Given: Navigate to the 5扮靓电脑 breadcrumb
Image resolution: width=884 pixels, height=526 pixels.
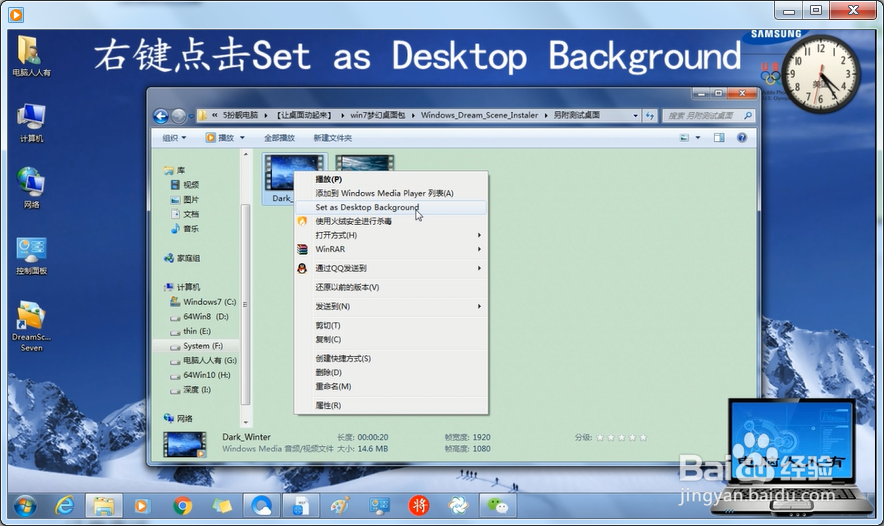Looking at the screenshot, I should coord(240,115).
